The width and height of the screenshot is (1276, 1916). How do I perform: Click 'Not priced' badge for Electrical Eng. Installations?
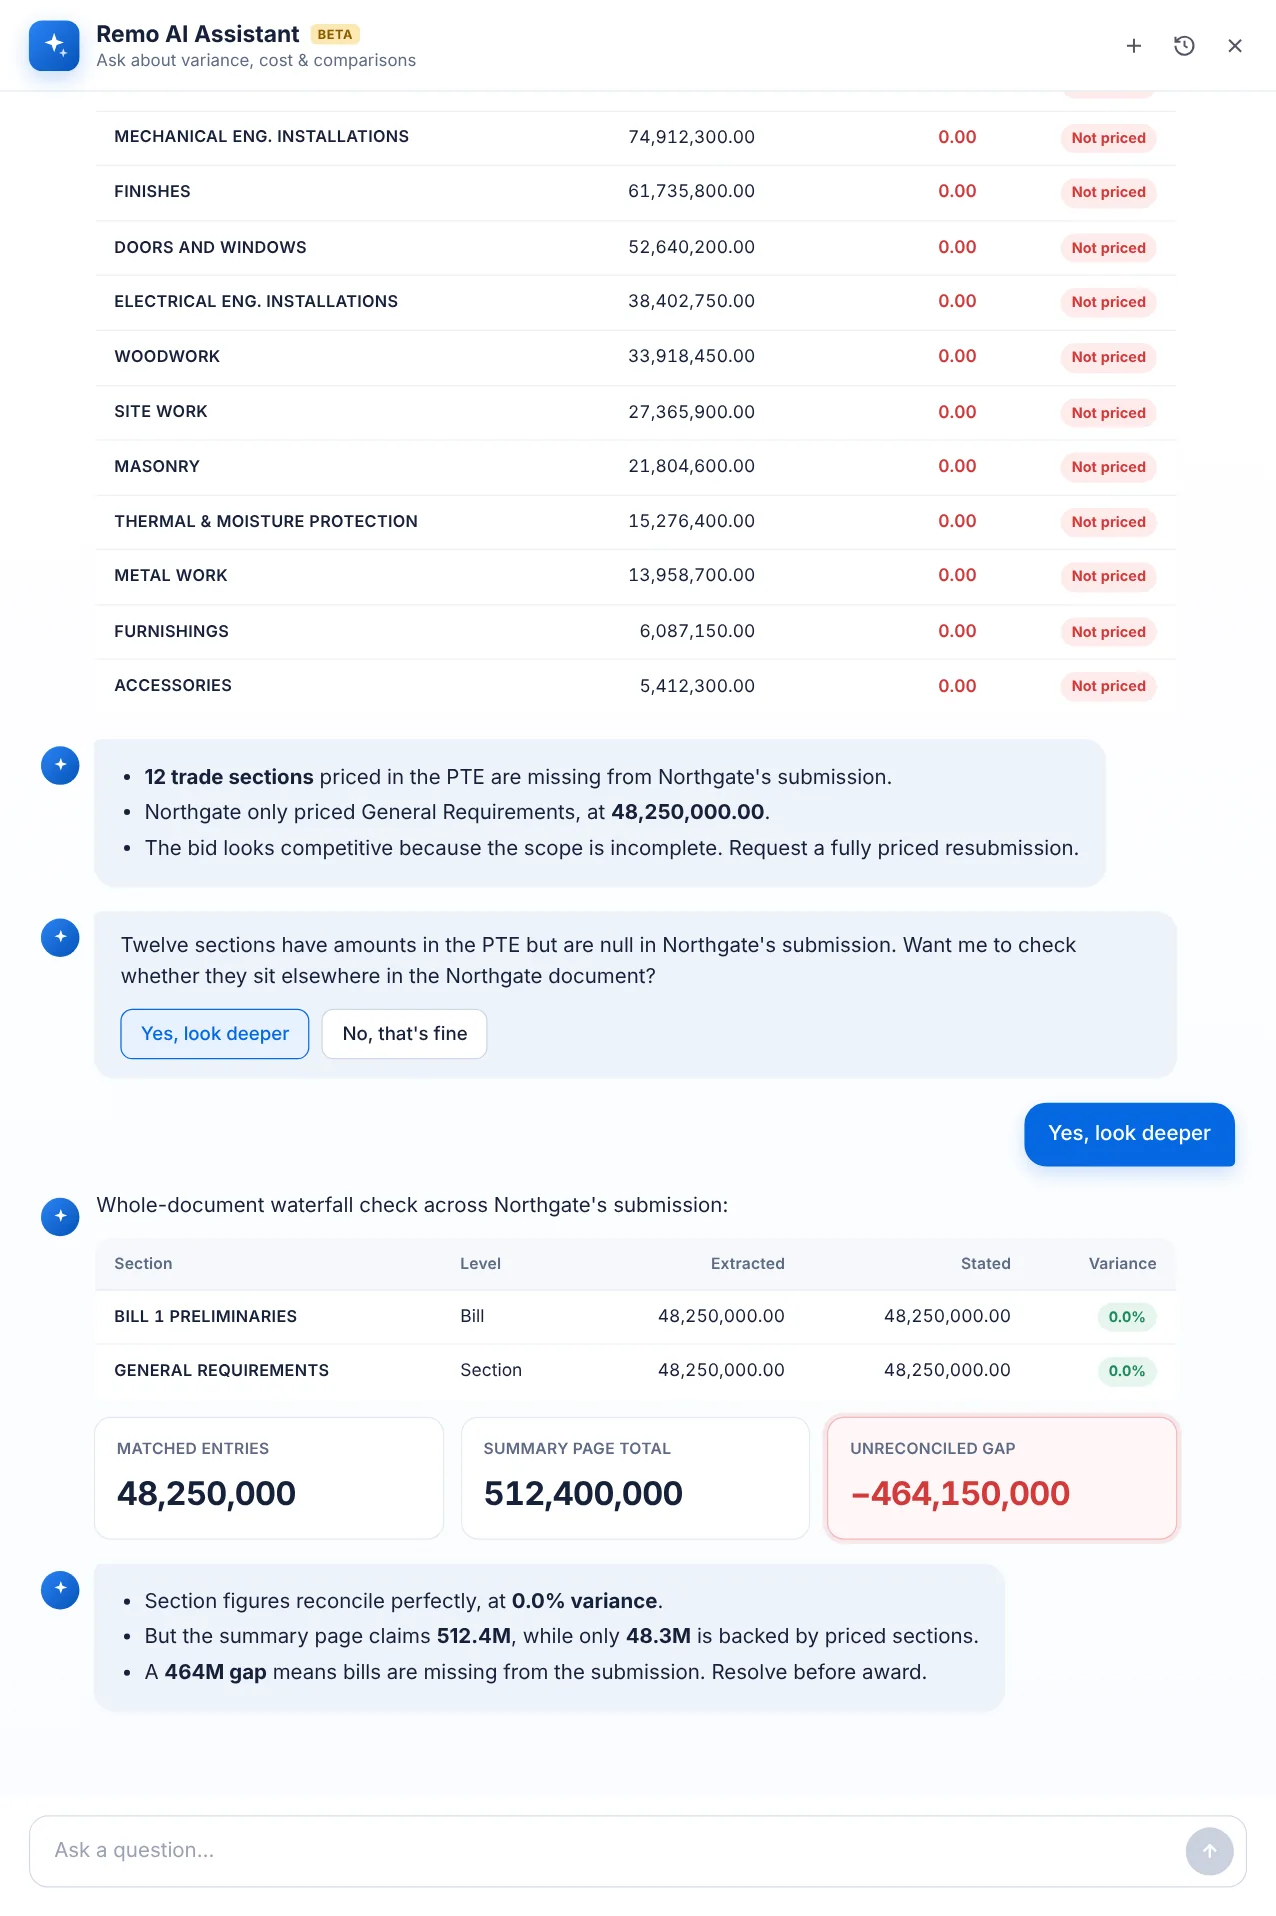1108,302
